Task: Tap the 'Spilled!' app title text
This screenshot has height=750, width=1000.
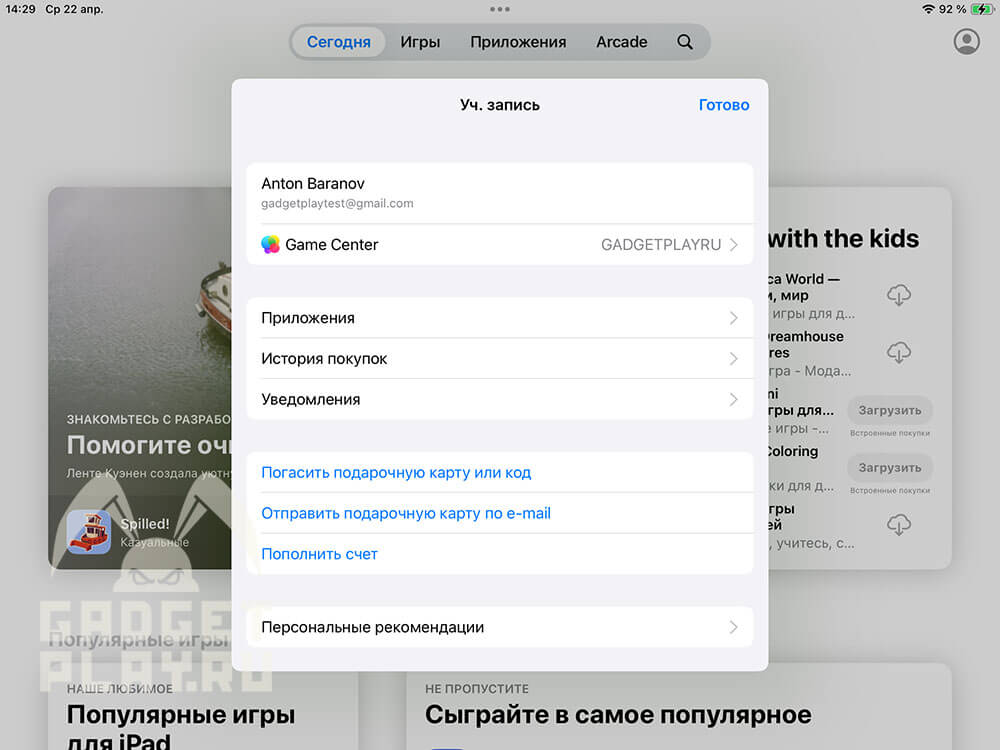Action: (x=145, y=524)
